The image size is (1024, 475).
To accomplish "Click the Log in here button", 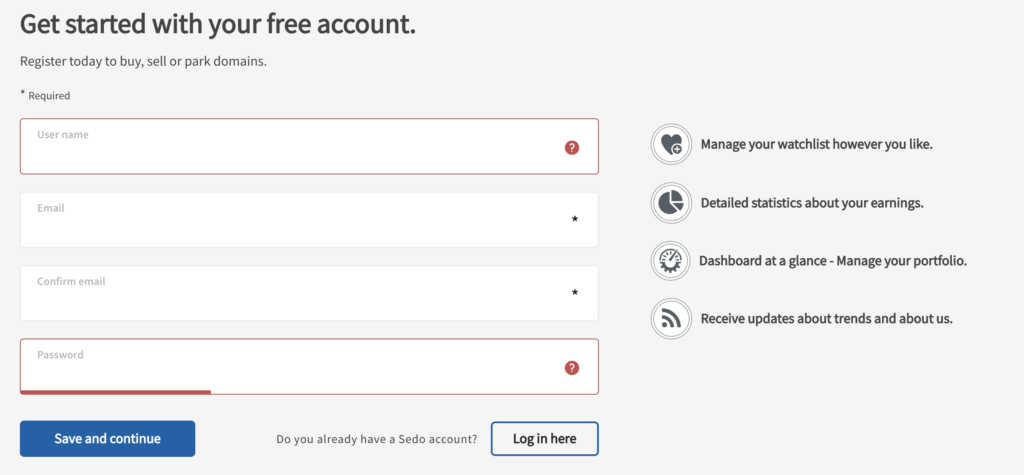I will [544, 439].
